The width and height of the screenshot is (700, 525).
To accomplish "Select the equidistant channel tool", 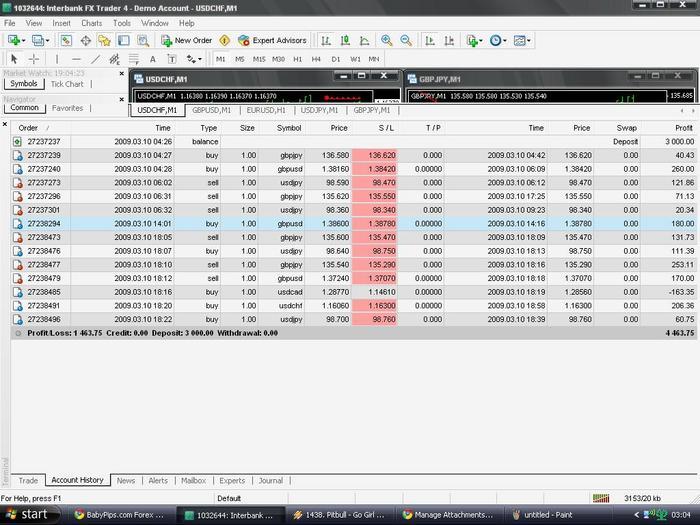I will (x=115, y=59).
